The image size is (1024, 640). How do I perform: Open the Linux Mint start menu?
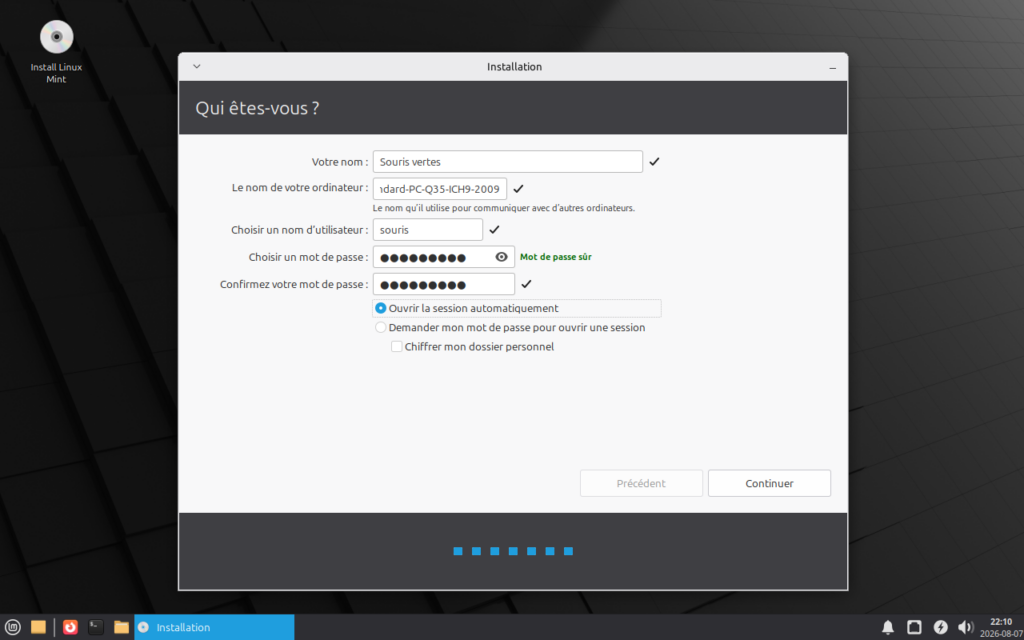click(x=12, y=627)
